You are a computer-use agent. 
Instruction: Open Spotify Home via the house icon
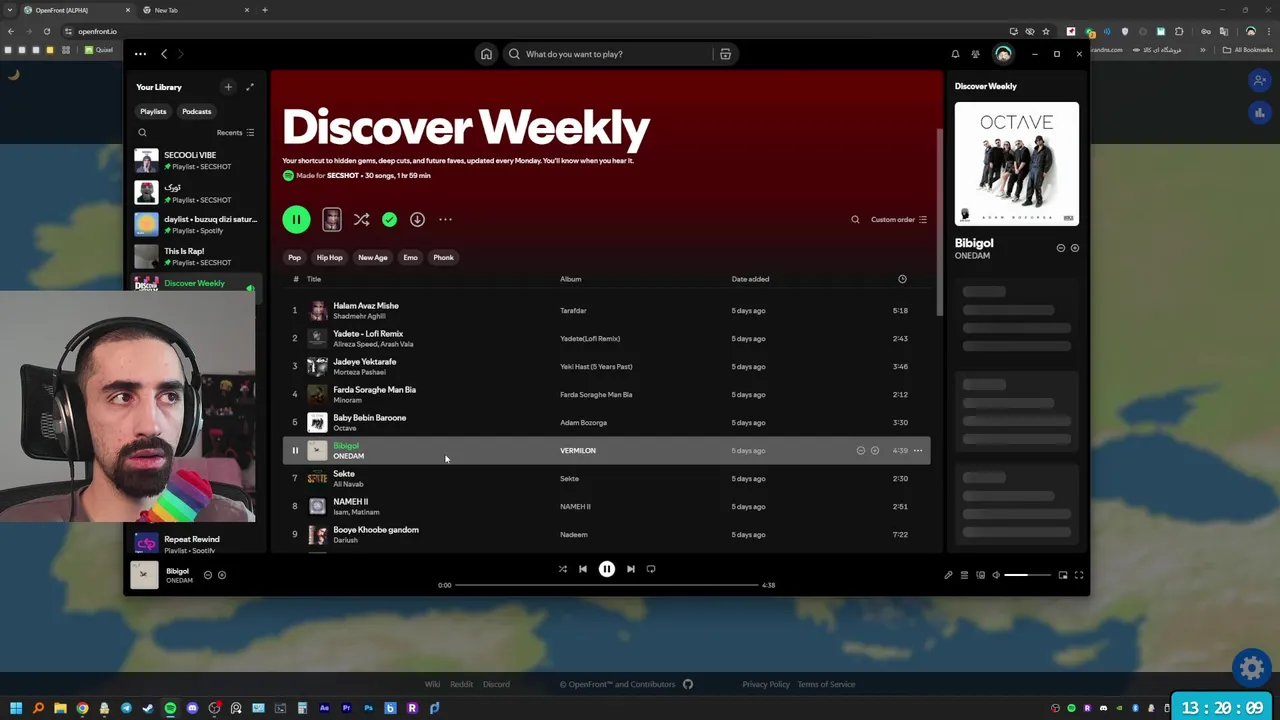tap(486, 54)
